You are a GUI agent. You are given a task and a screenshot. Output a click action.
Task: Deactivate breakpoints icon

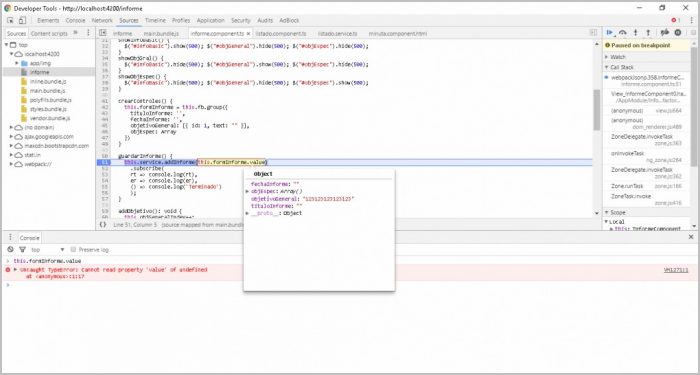click(x=665, y=33)
